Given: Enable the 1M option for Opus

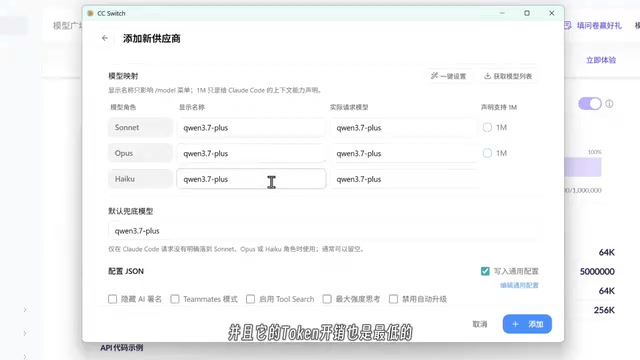Looking at the screenshot, I should [x=487, y=153].
